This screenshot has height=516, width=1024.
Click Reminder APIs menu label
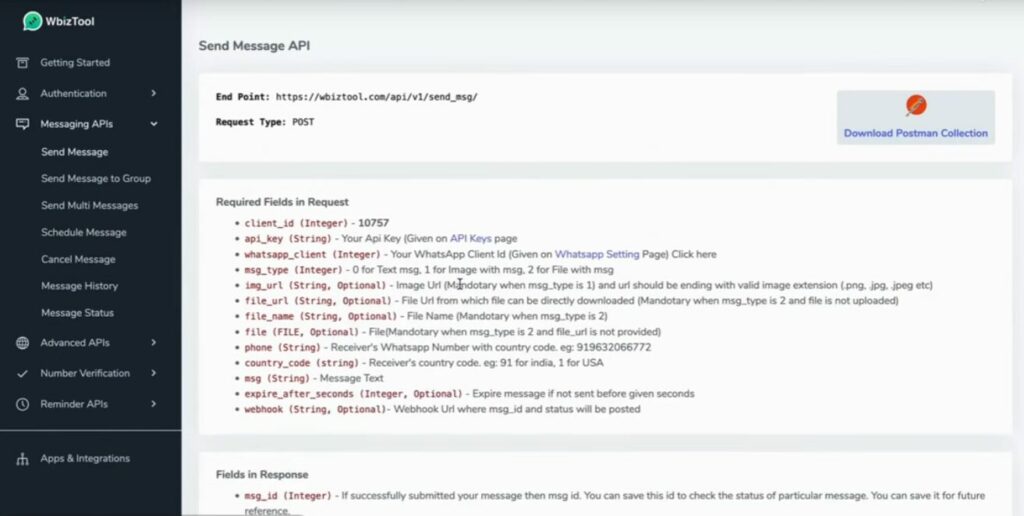pyautogui.click(x=74, y=404)
